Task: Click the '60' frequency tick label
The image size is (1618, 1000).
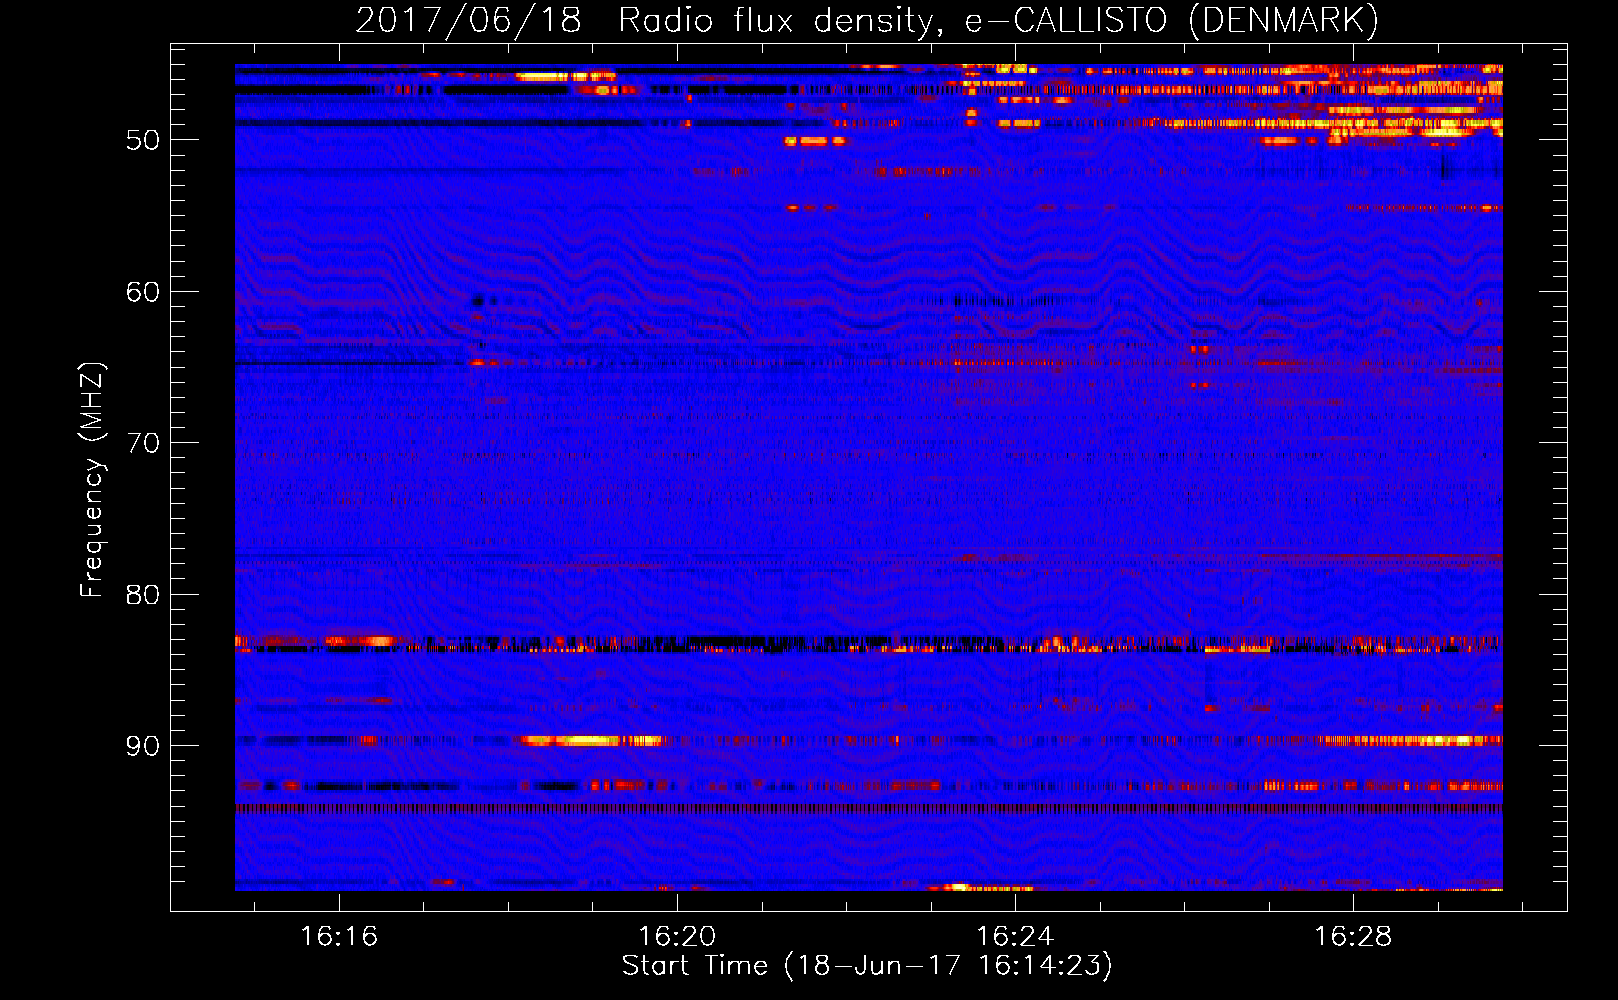Action: point(143,292)
